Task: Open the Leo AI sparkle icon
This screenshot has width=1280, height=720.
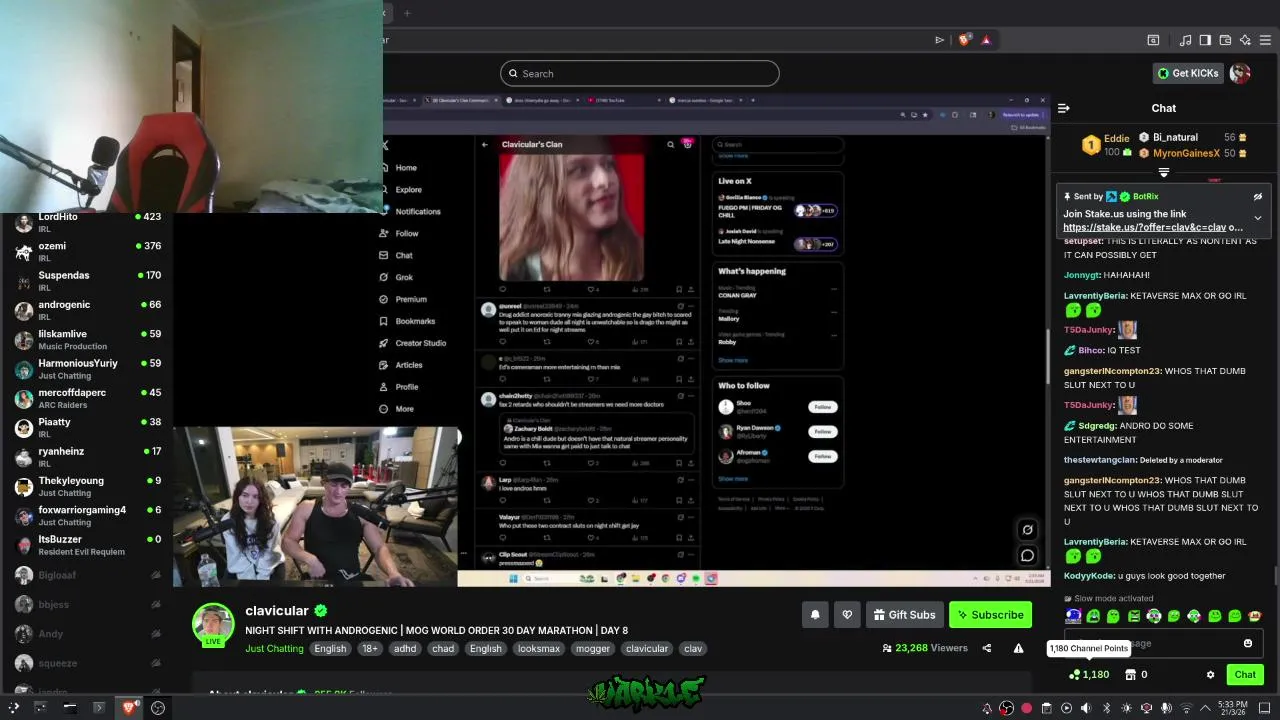Action: point(1245,40)
